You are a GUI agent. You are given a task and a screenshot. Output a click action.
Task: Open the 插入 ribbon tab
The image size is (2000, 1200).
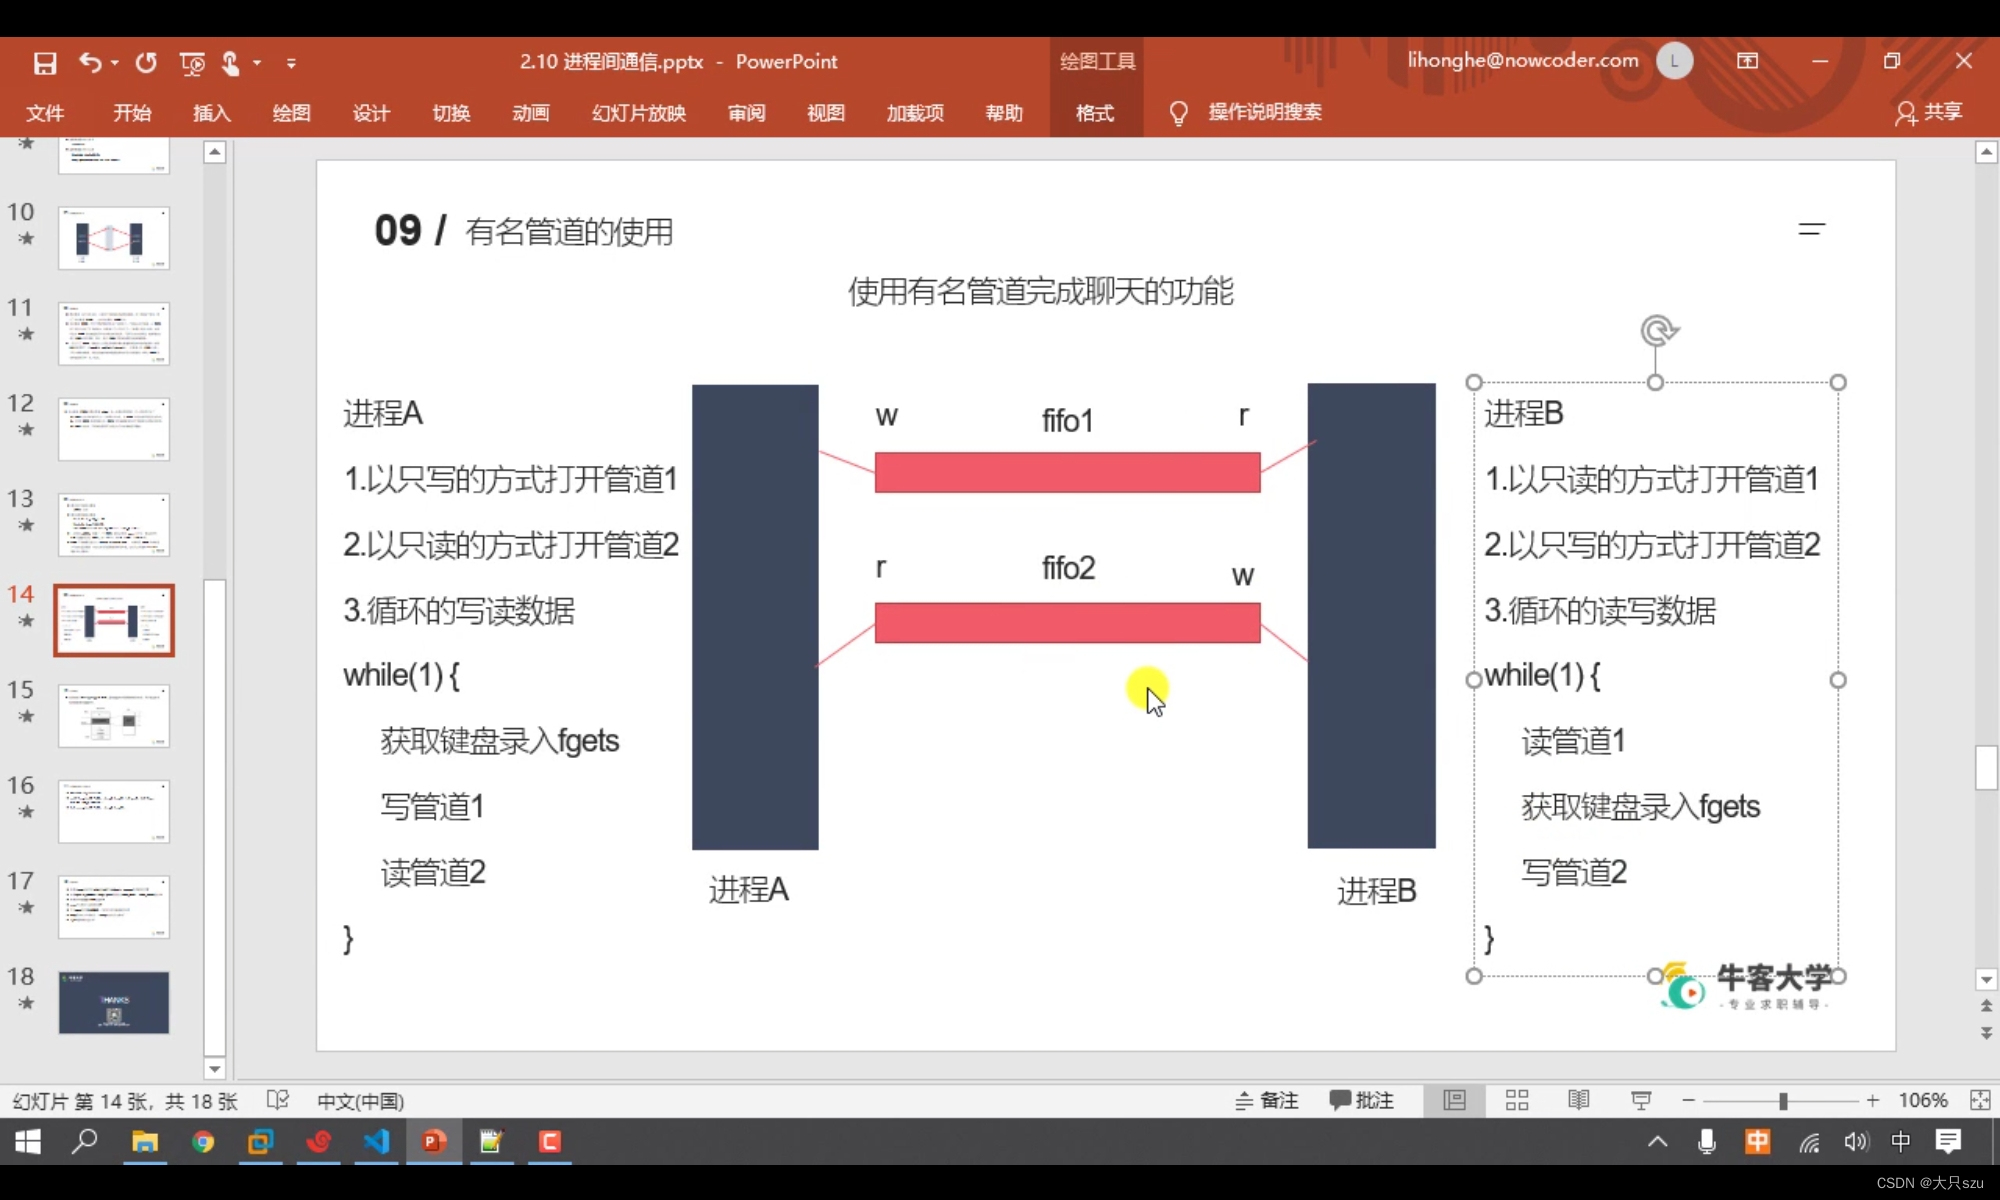point(211,113)
